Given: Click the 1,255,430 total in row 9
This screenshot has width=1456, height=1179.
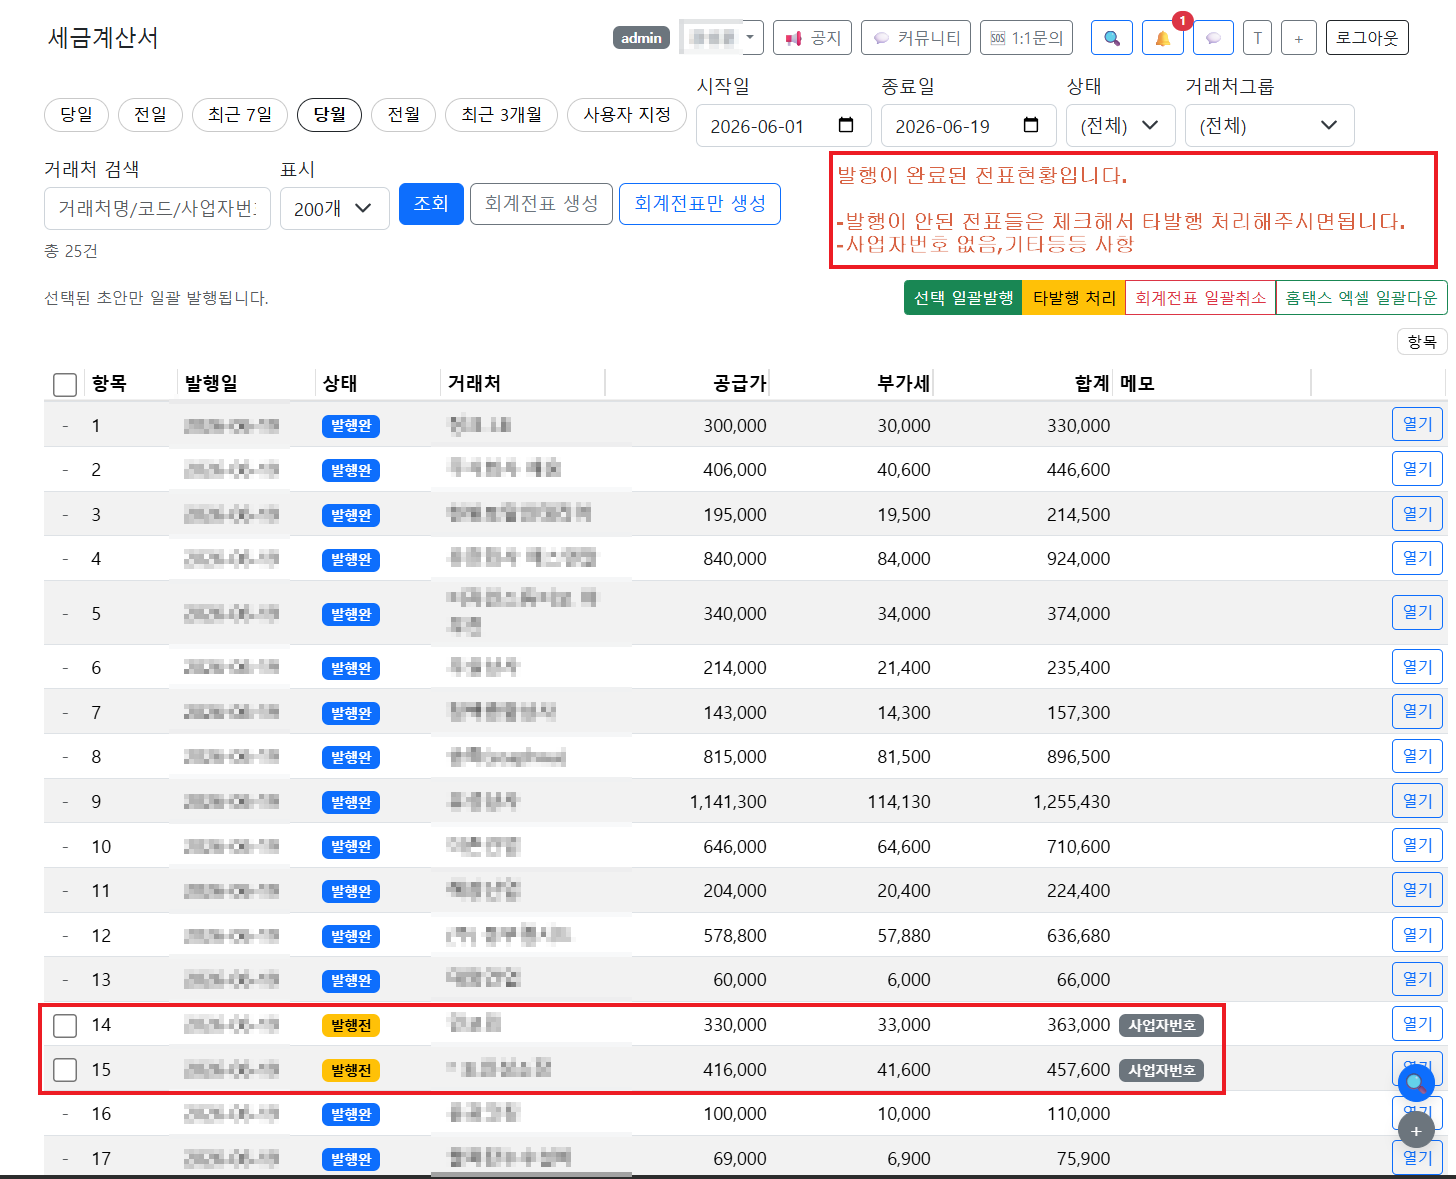Looking at the screenshot, I should click(1071, 802).
